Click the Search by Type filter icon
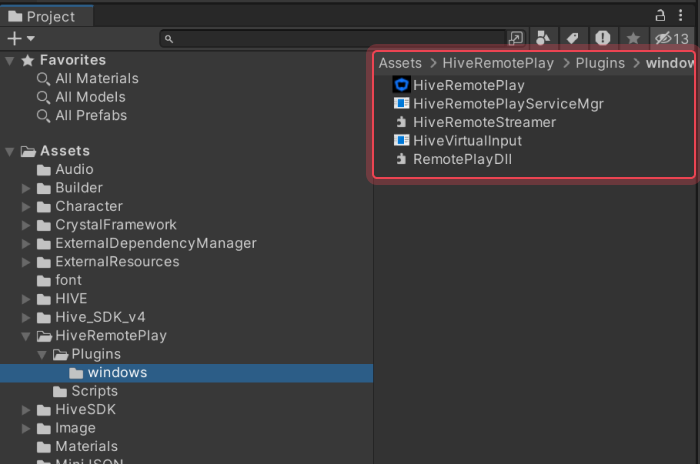Image resolution: width=700 pixels, height=464 pixels. pos(543,38)
